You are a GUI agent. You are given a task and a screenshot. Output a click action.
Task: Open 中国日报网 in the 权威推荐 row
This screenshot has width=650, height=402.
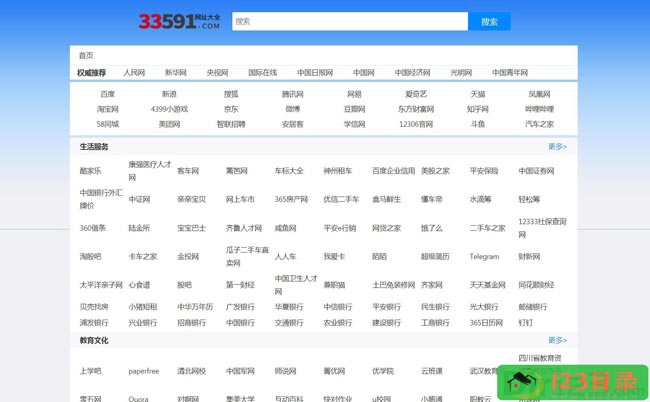coord(315,73)
